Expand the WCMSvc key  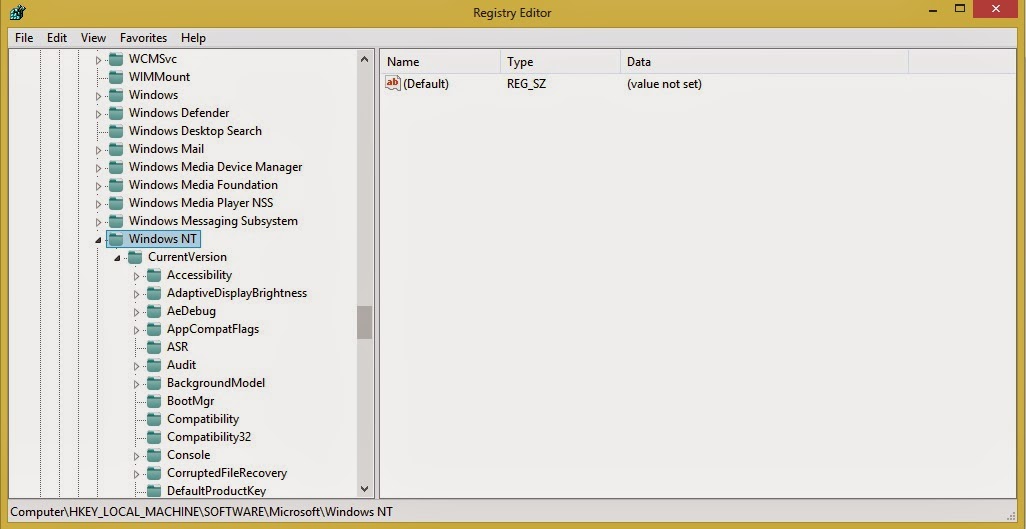[99, 60]
